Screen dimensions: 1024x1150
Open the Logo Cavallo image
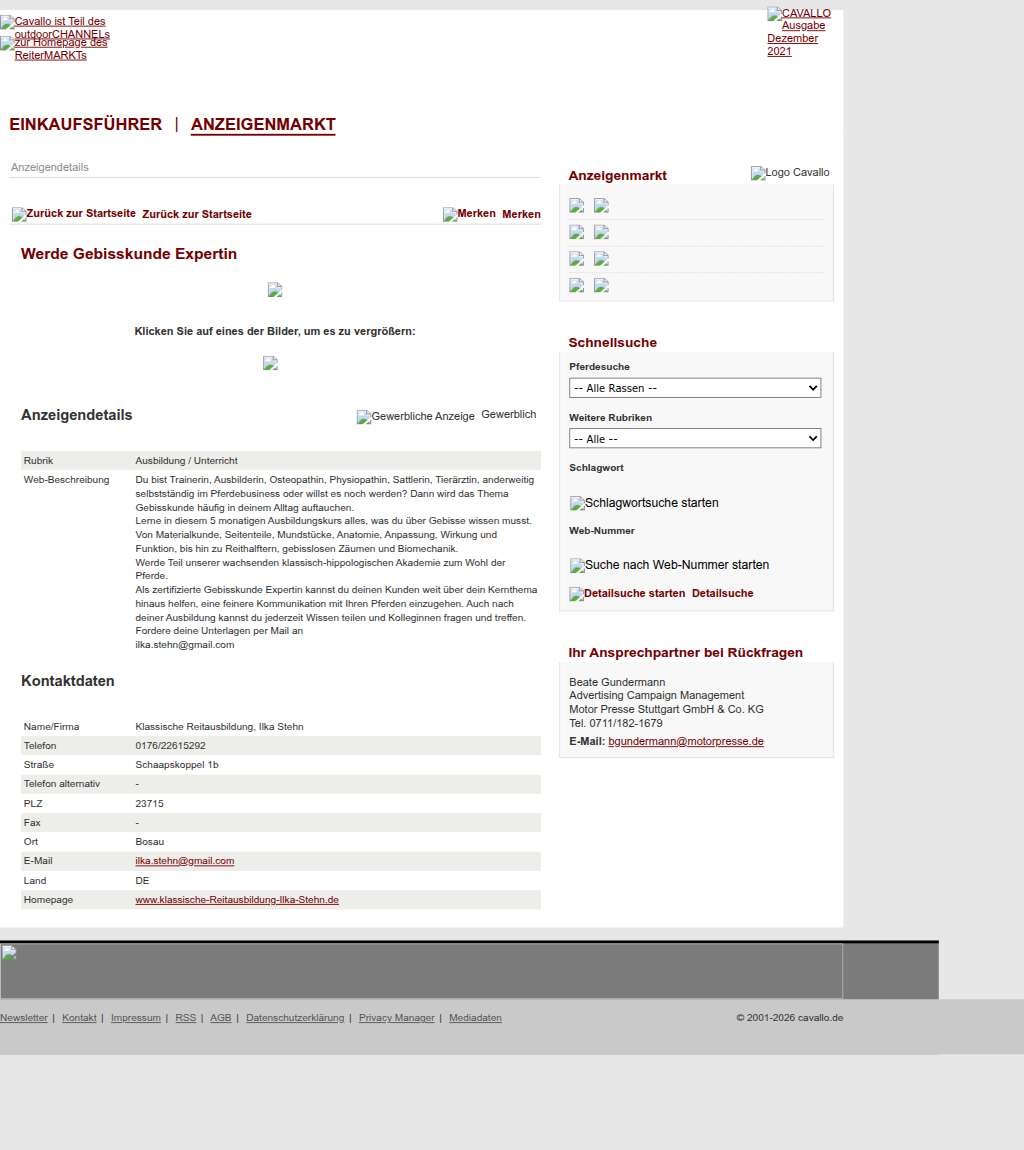click(x=790, y=173)
